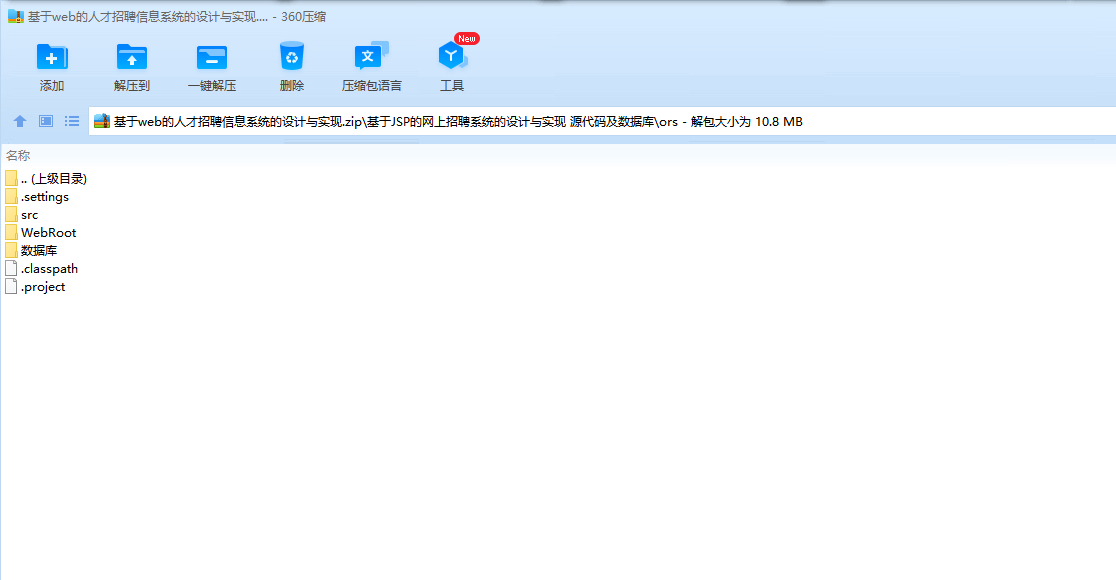Select the WebRoot folder

41,233
